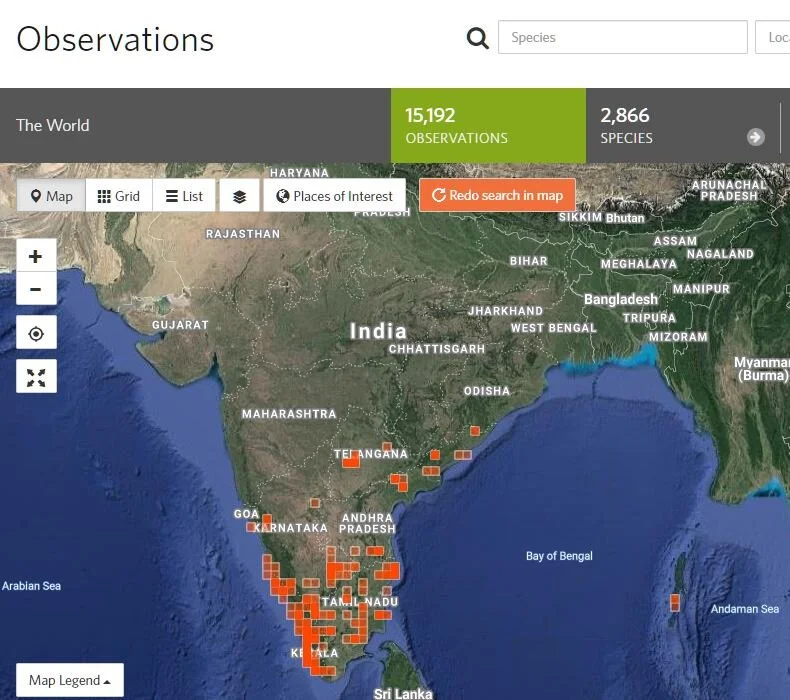
Task: Open the map layers menu
Action: coord(239,196)
